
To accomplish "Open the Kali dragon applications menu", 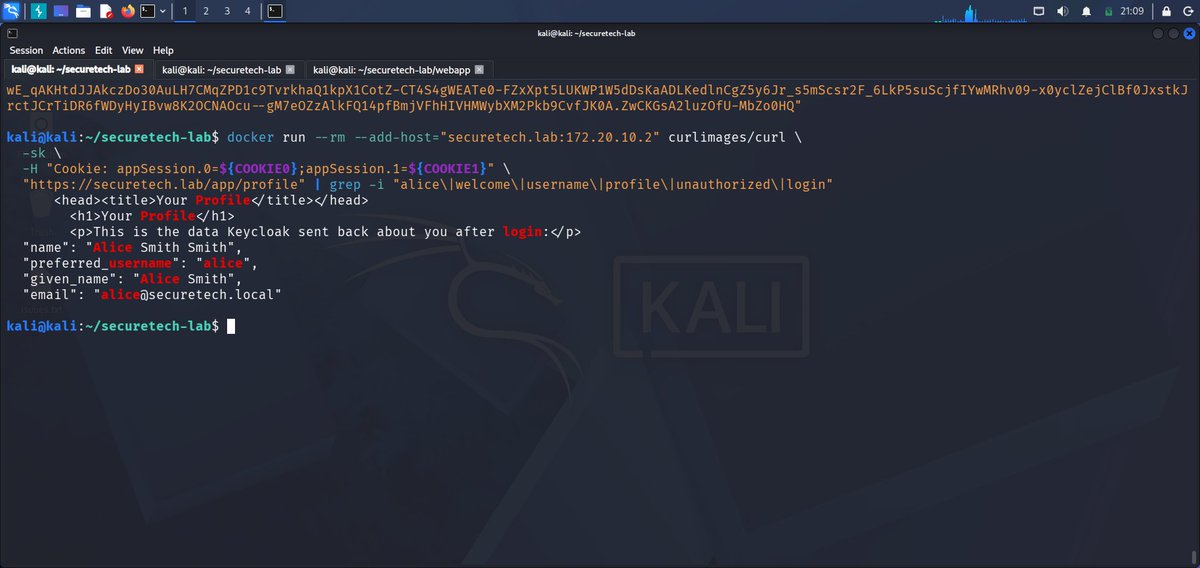I will 12,11.
